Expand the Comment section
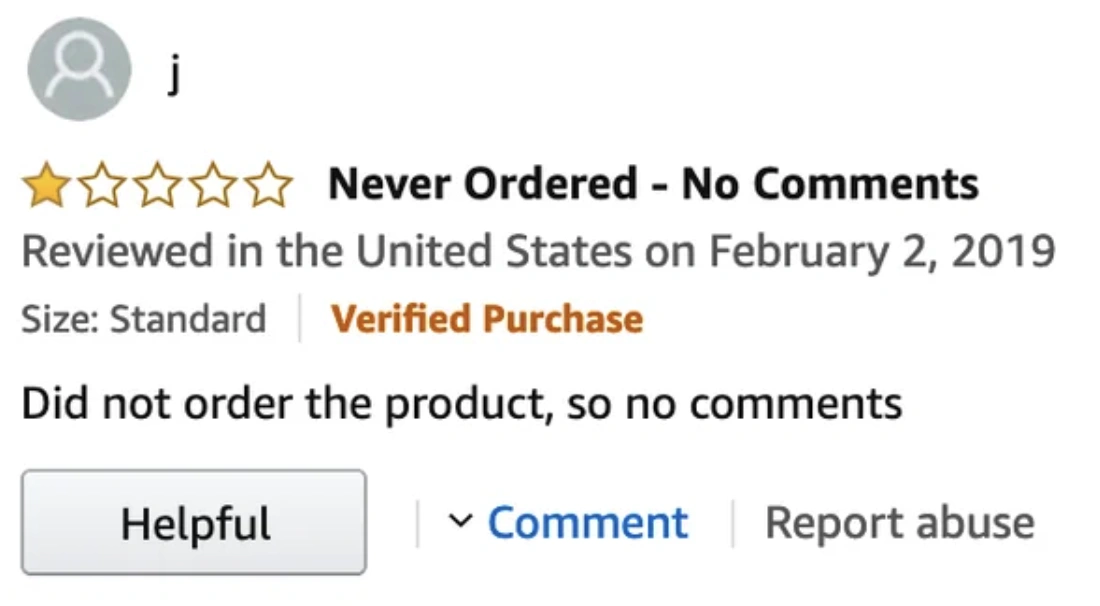The width and height of the screenshot is (1100, 606). [588, 521]
